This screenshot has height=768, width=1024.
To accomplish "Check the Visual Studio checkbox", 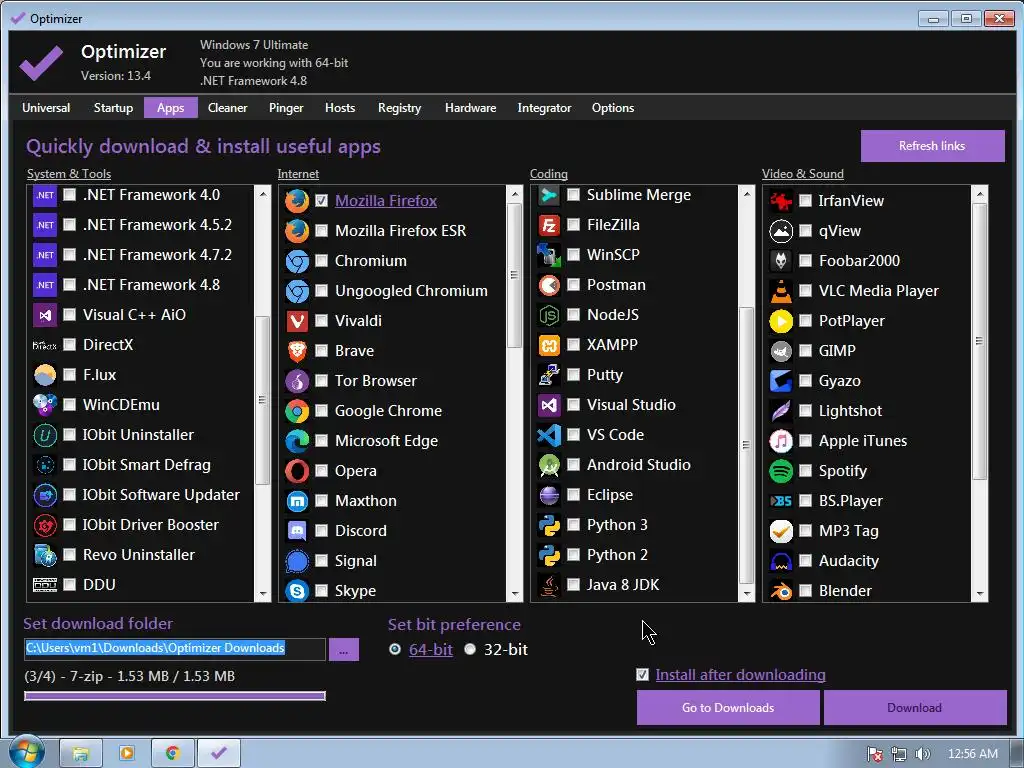I will (x=573, y=406).
